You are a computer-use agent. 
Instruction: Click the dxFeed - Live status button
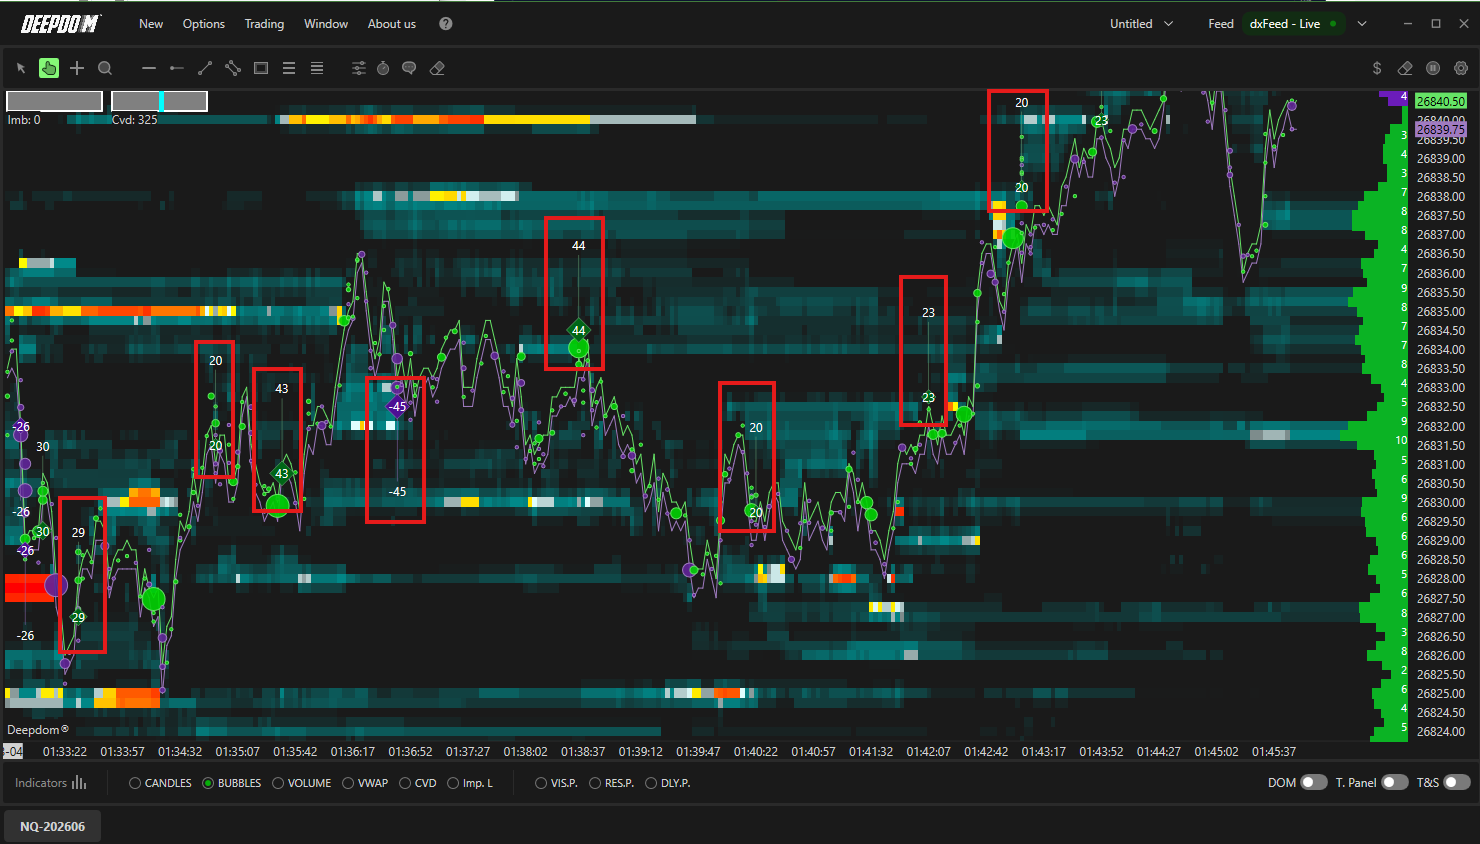pos(1294,24)
